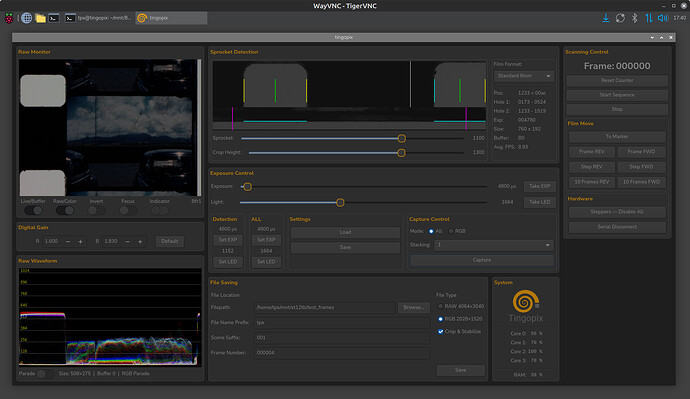The height and width of the screenshot is (399, 690).
Task: Click Step REV
Action: (591, 167)
